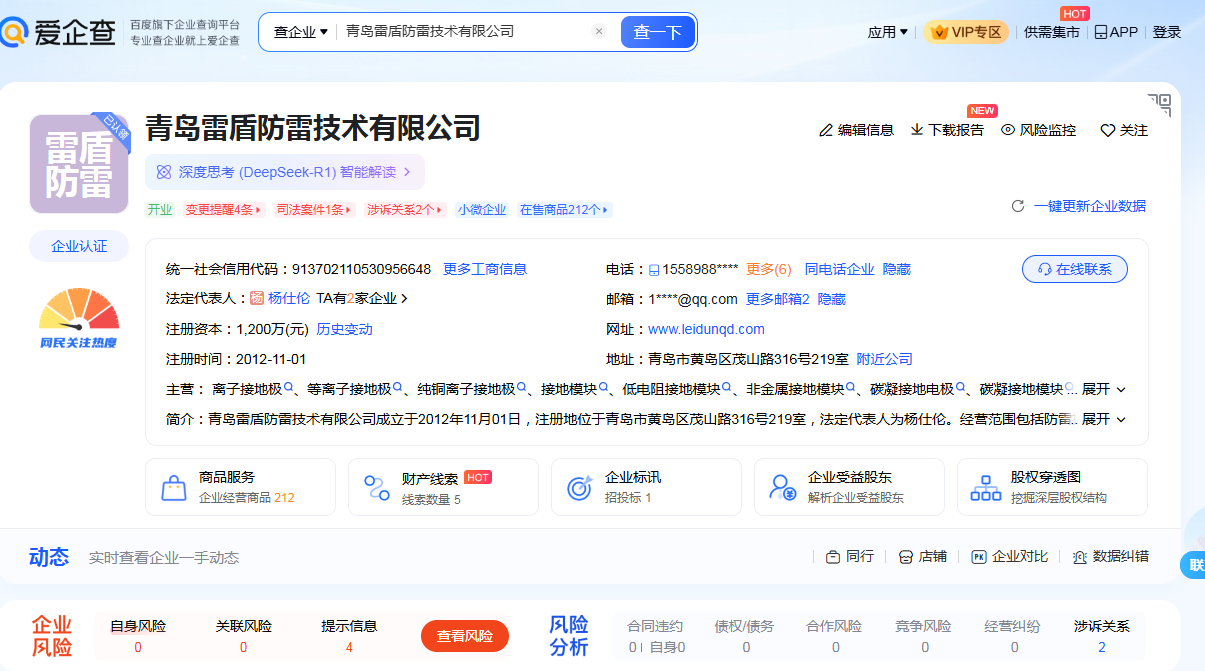Select the 合同违约 analysis tab

[655, 636]
